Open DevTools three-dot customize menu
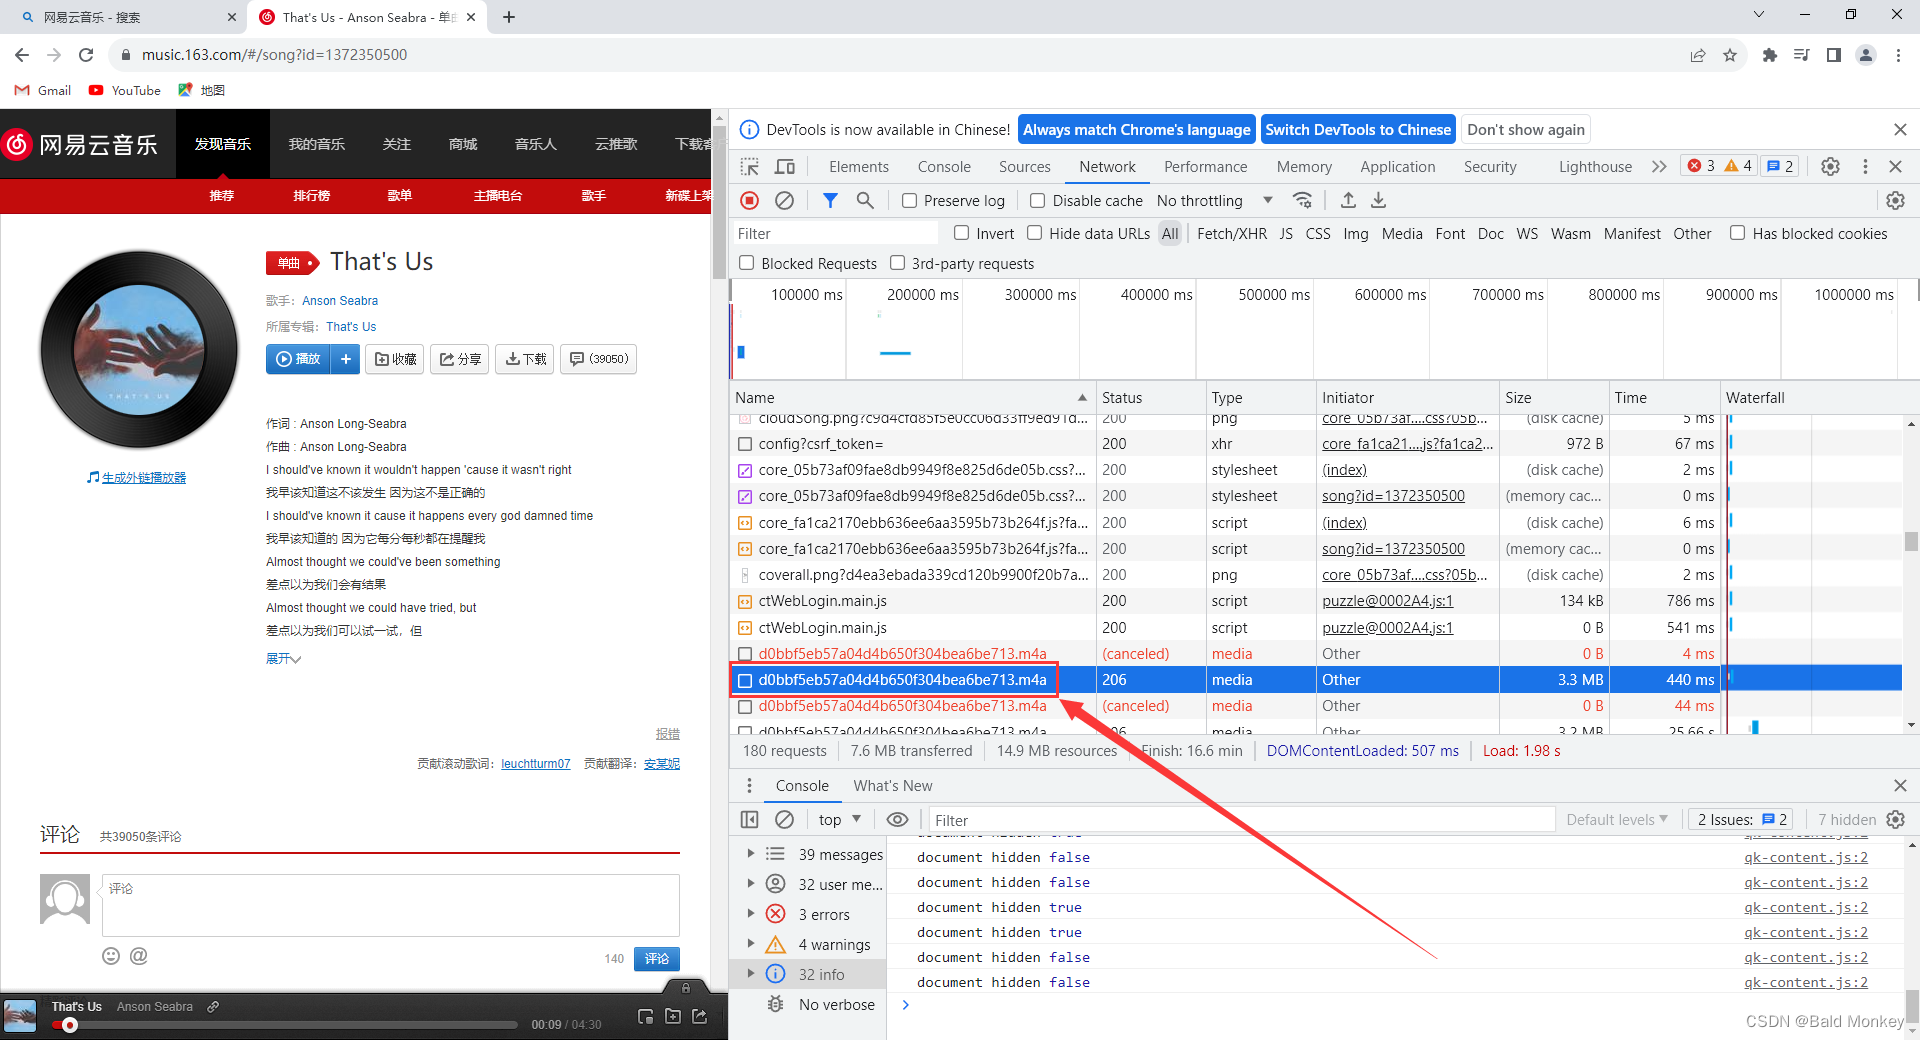The width and height of the screenshot is (1920, 1040). [1865, 167]
